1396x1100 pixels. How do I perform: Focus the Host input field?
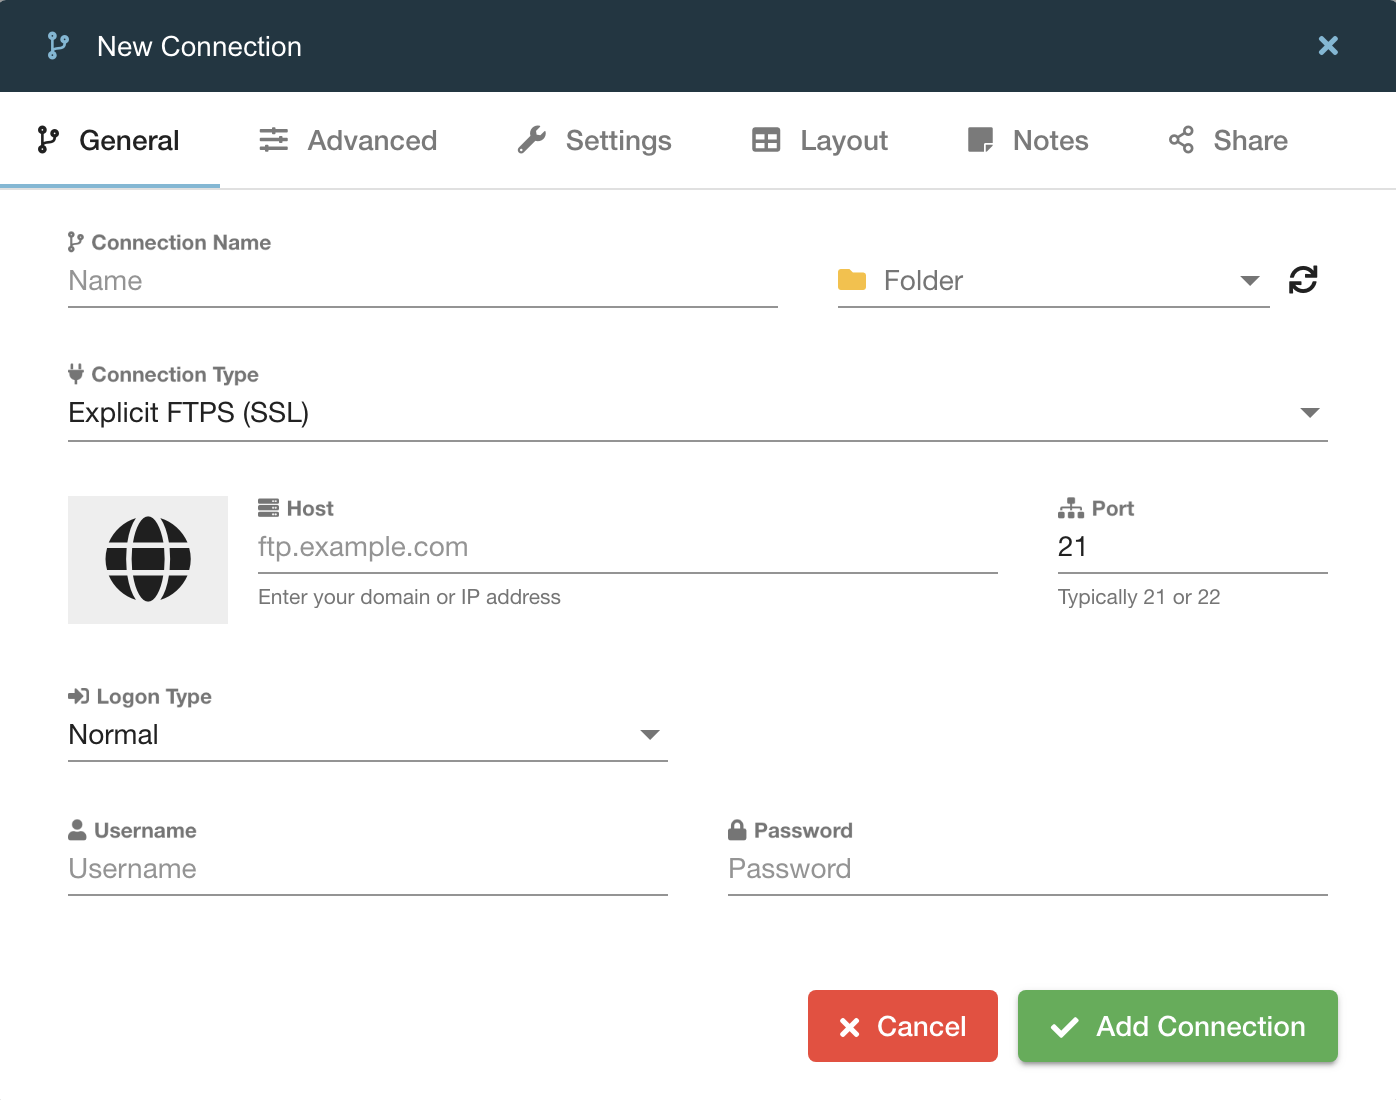628,547
